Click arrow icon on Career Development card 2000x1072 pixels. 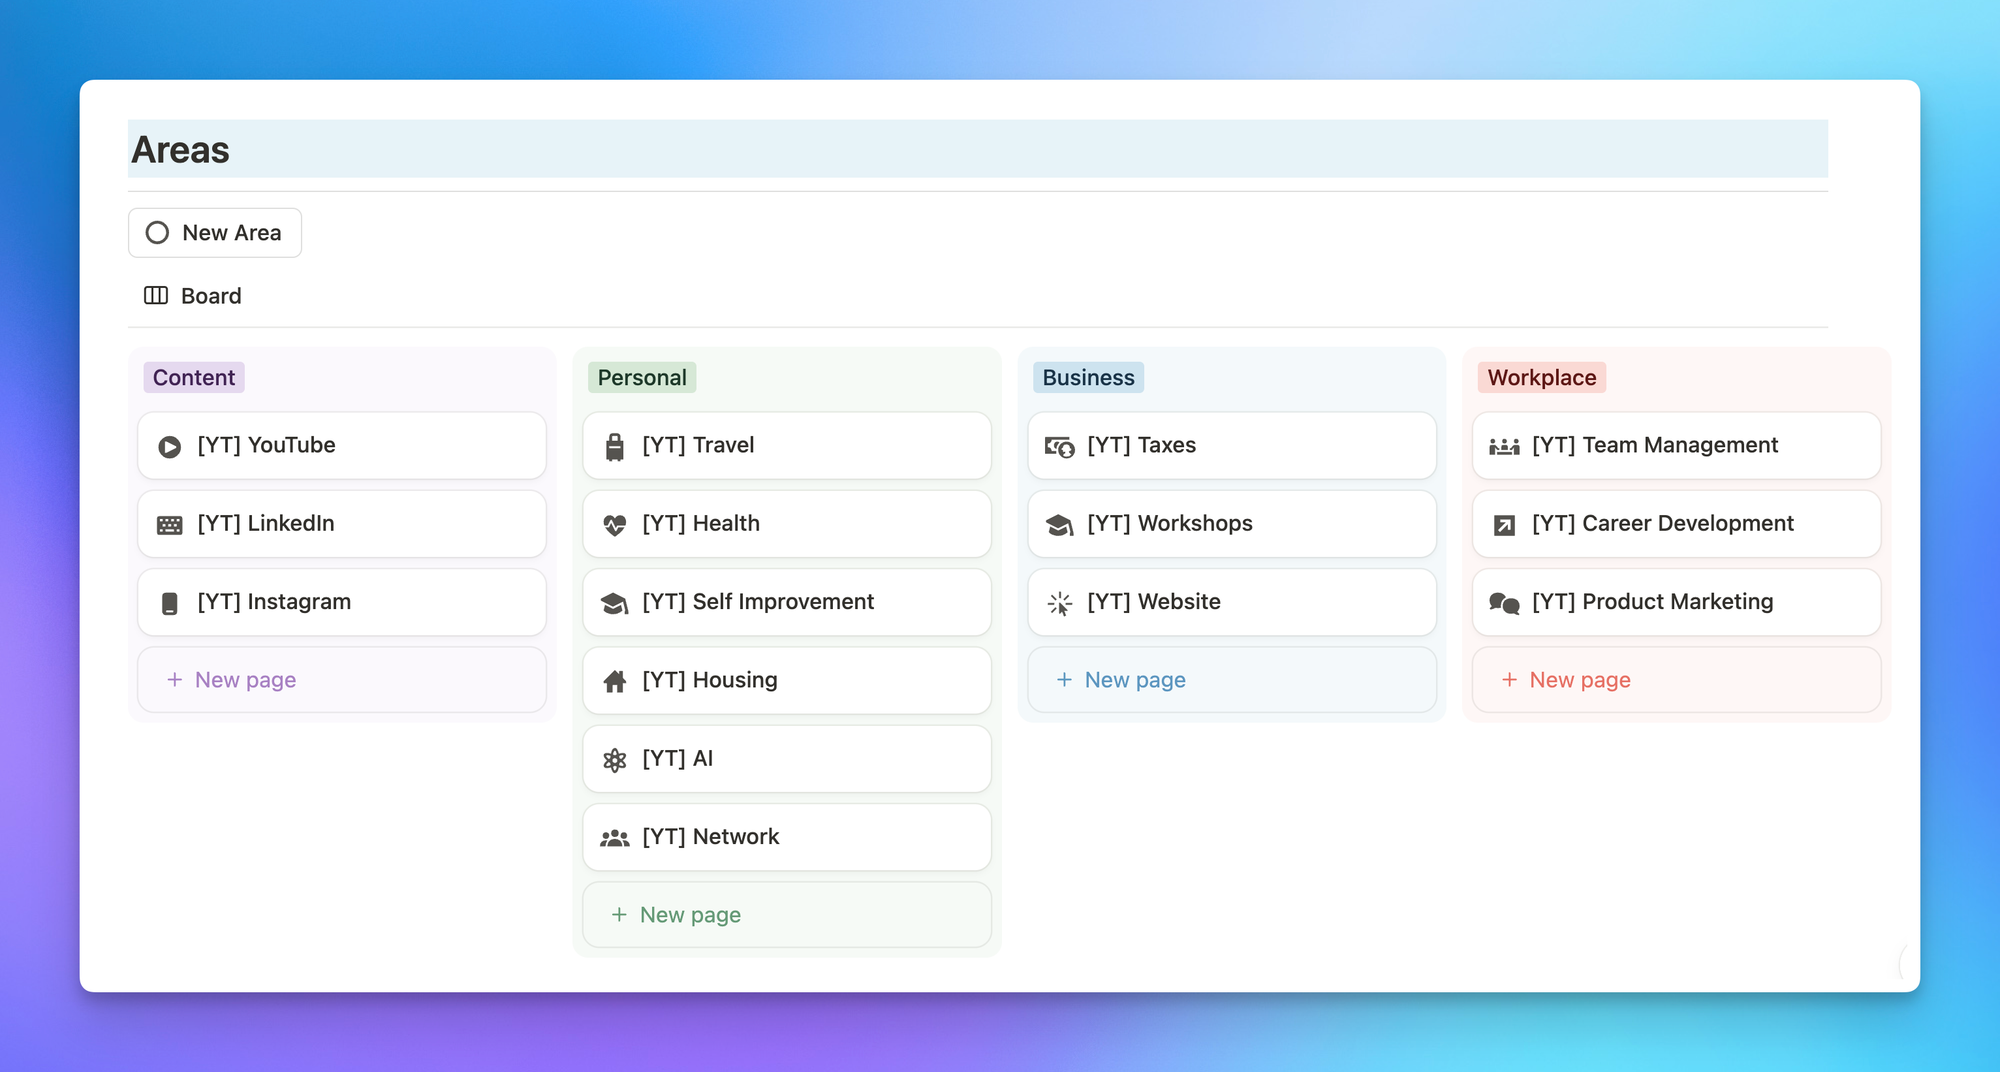click(1505, 525)
